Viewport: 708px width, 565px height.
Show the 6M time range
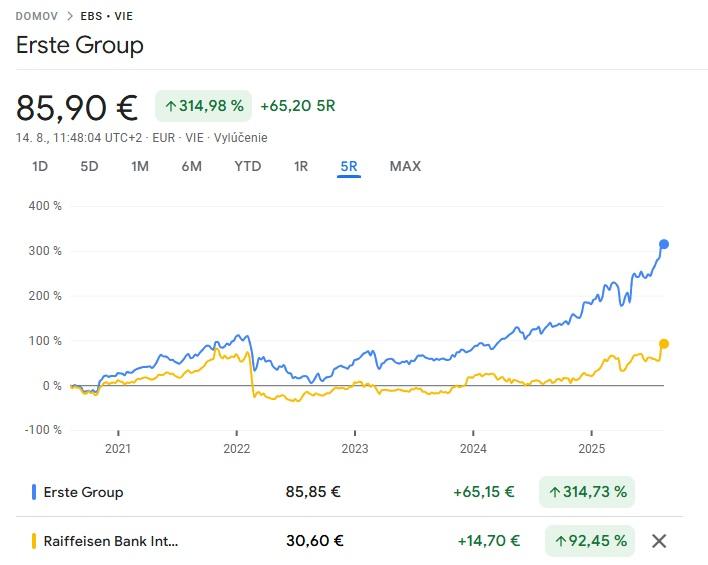click(x=191, y=166)
